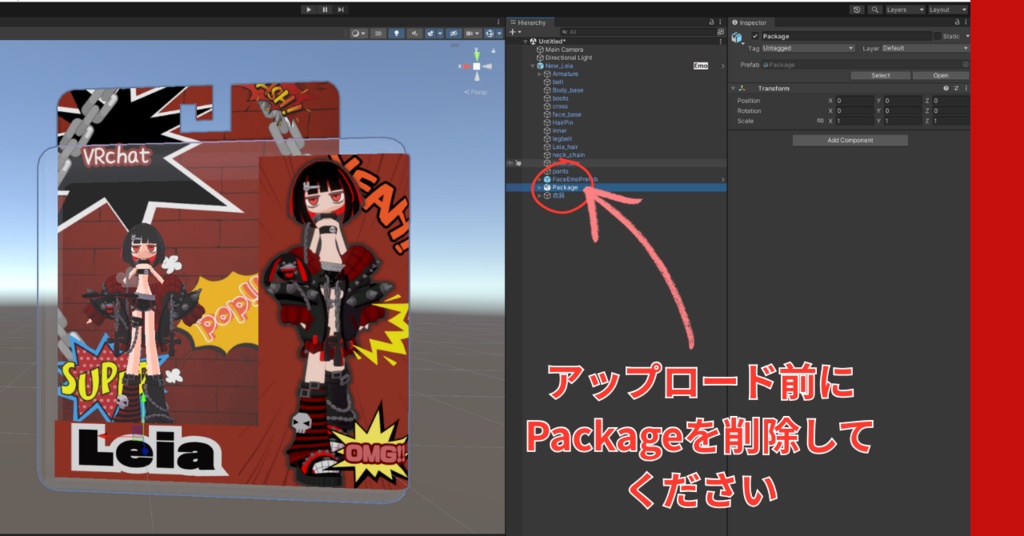Collapse the Untitled scene in Hierarchy

tap(526, 41)
